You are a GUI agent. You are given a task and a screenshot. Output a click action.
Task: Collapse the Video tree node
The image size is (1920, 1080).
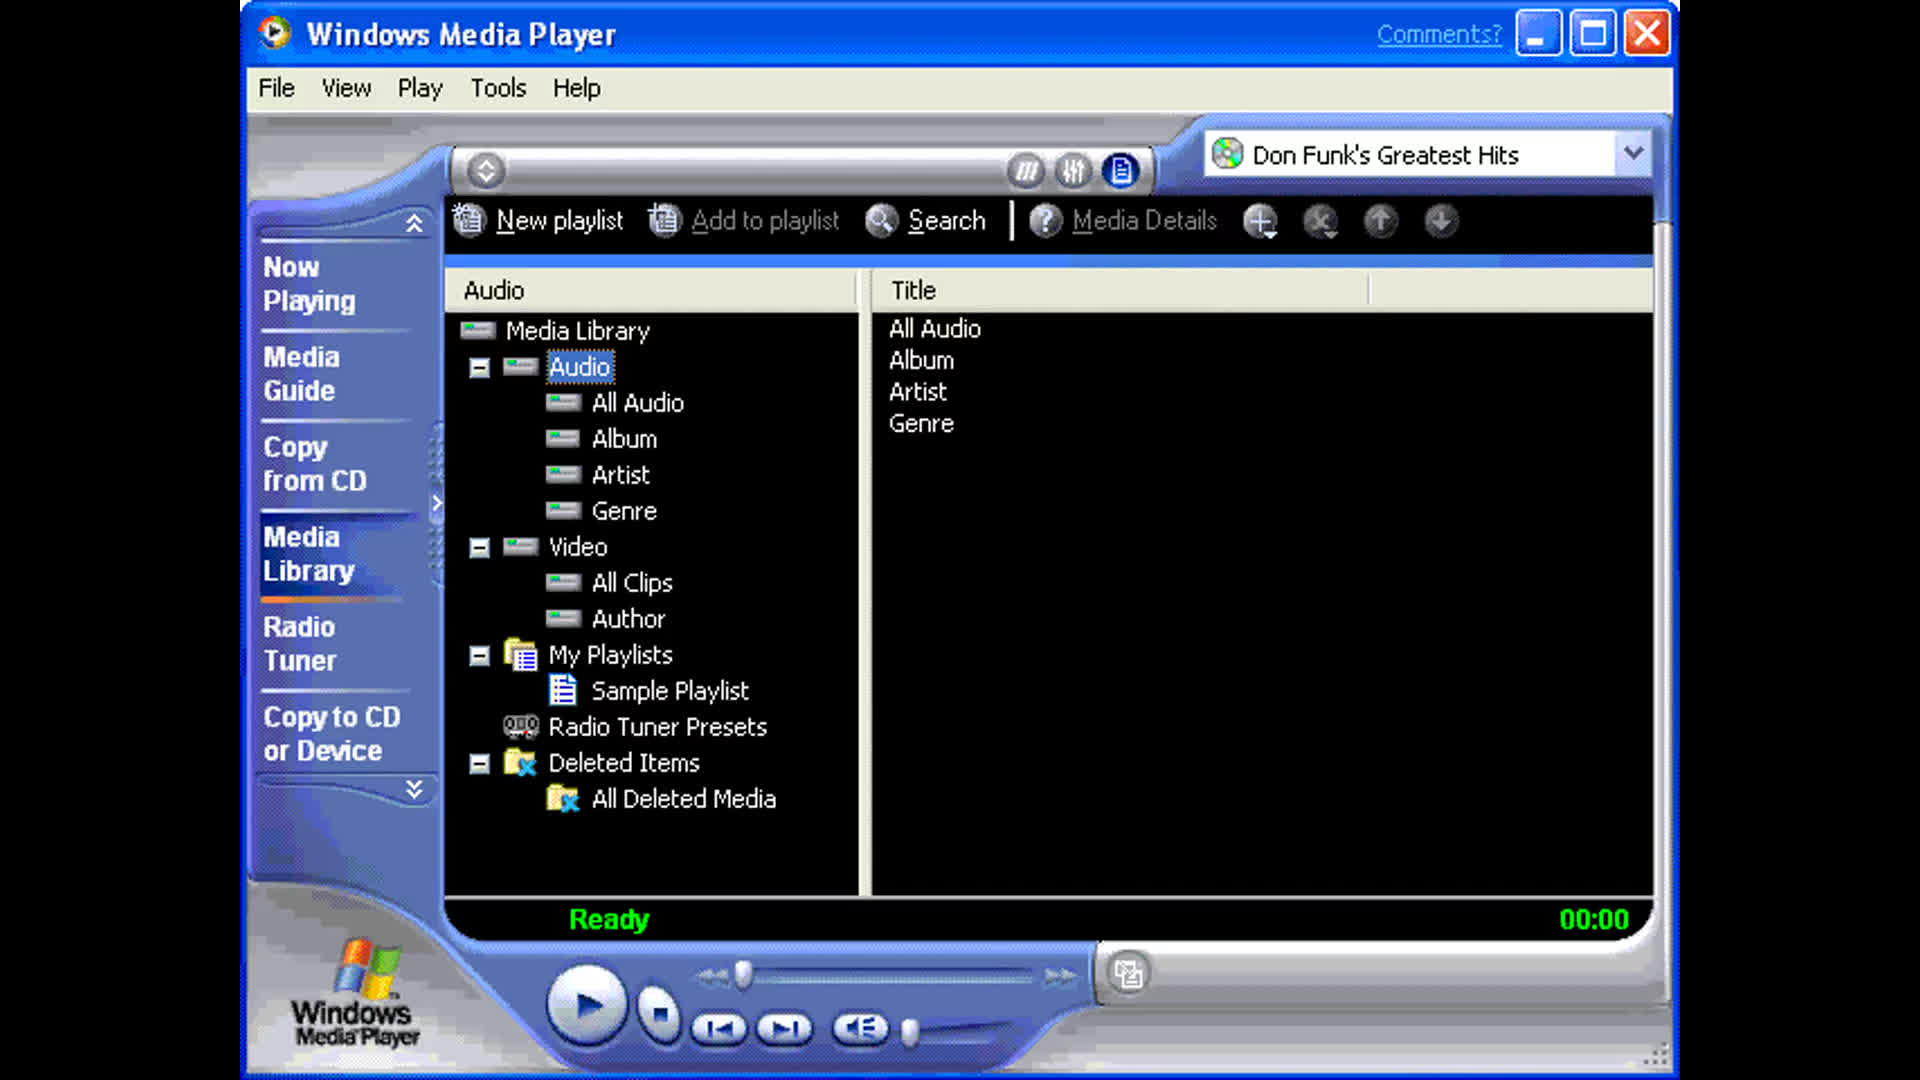point(480,548)
